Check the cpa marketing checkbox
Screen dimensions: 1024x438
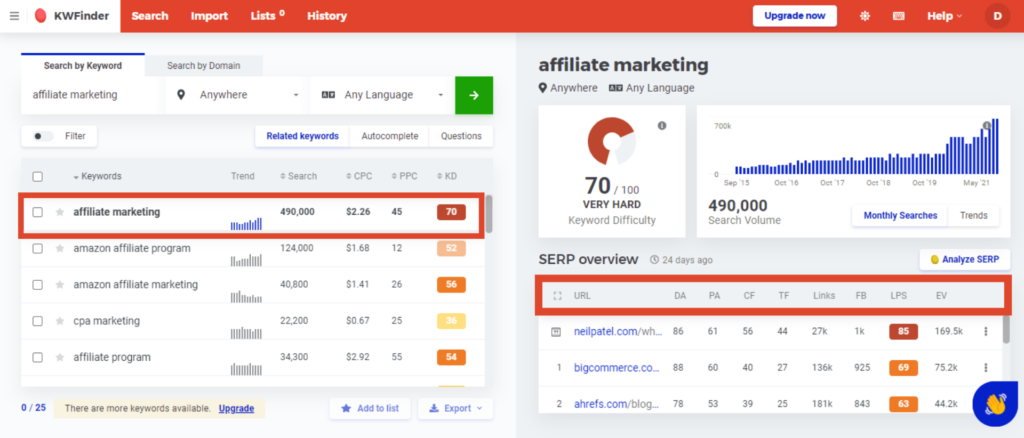pyautogui.click(x=38, y=321)
